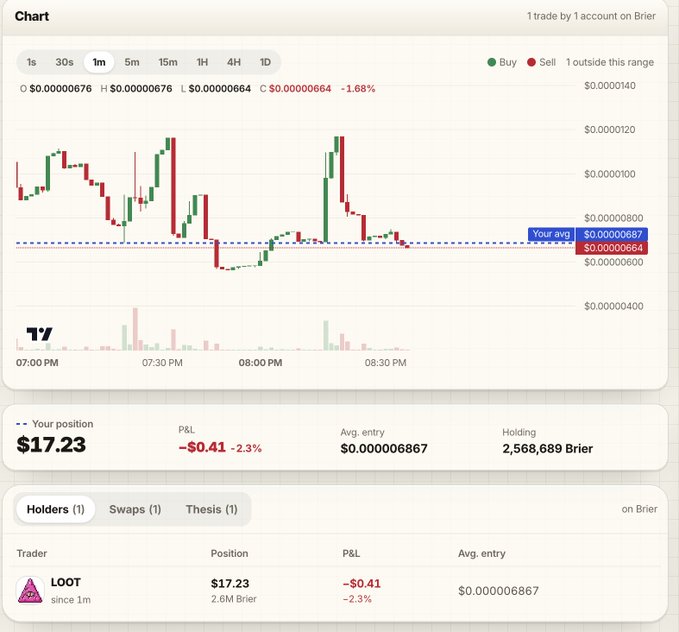Click the 08:00 PM time axis label
Image resolution: width=679 pixels, height=632 pixels.
(260, 363)
